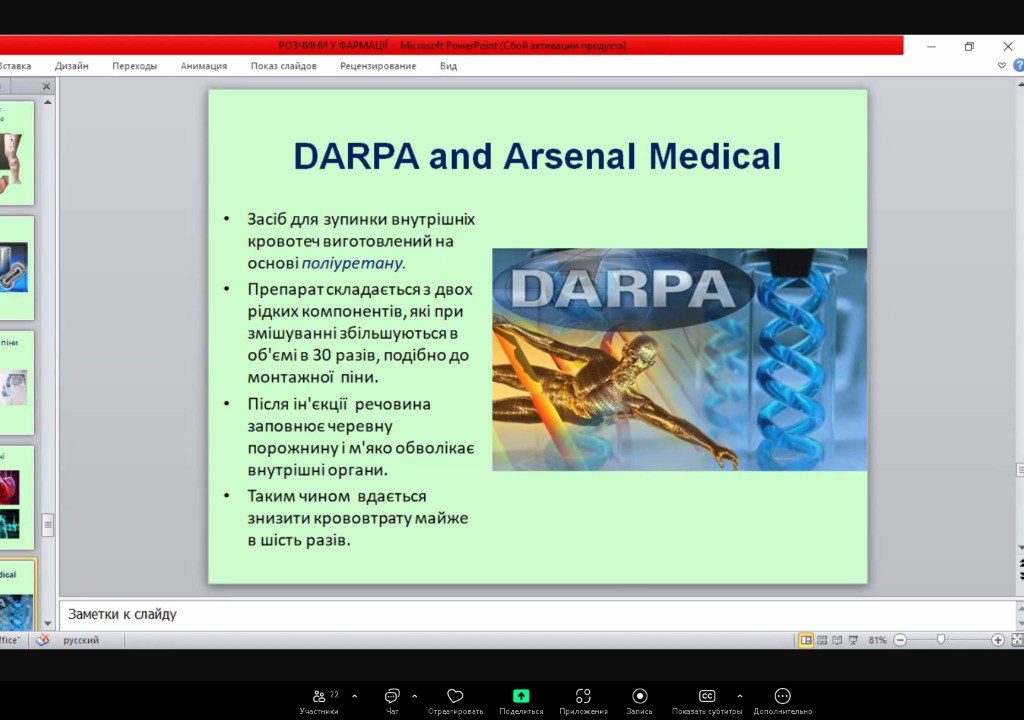Open the Zoom apps panel
This screenshot has width=1024, height=720.
pos(583,701)
